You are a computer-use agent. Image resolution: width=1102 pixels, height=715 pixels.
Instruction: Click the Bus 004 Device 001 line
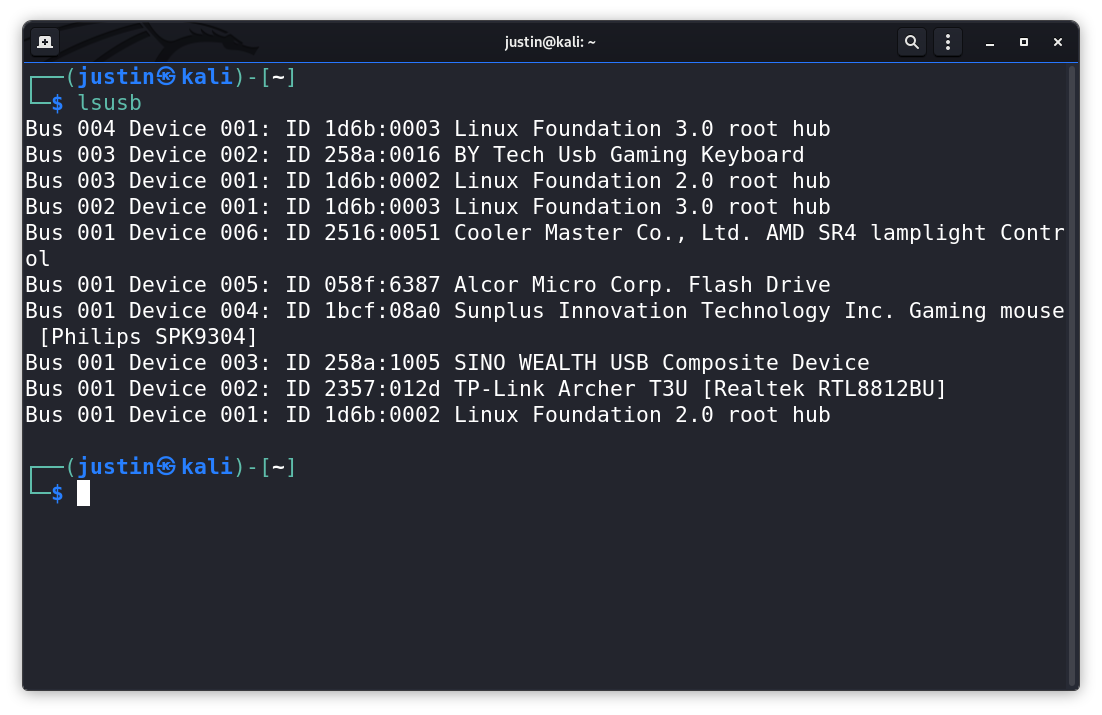click(x=428, y=129)
